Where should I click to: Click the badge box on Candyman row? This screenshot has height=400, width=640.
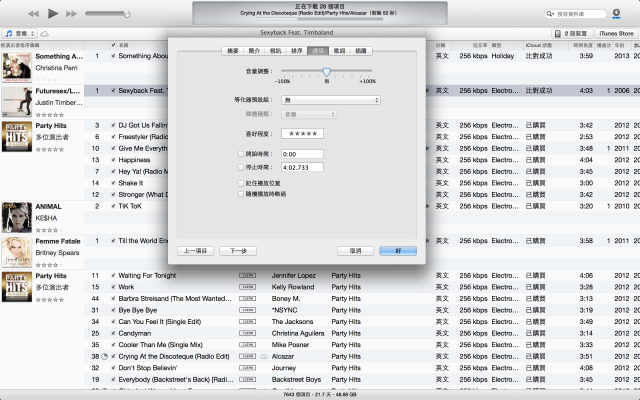click(x=247, y=333)
